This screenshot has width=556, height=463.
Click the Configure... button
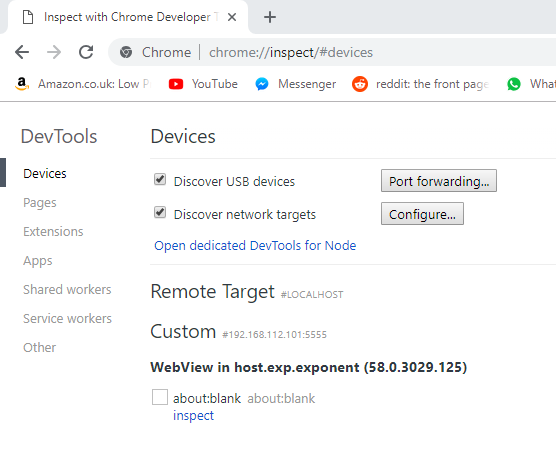422,214
